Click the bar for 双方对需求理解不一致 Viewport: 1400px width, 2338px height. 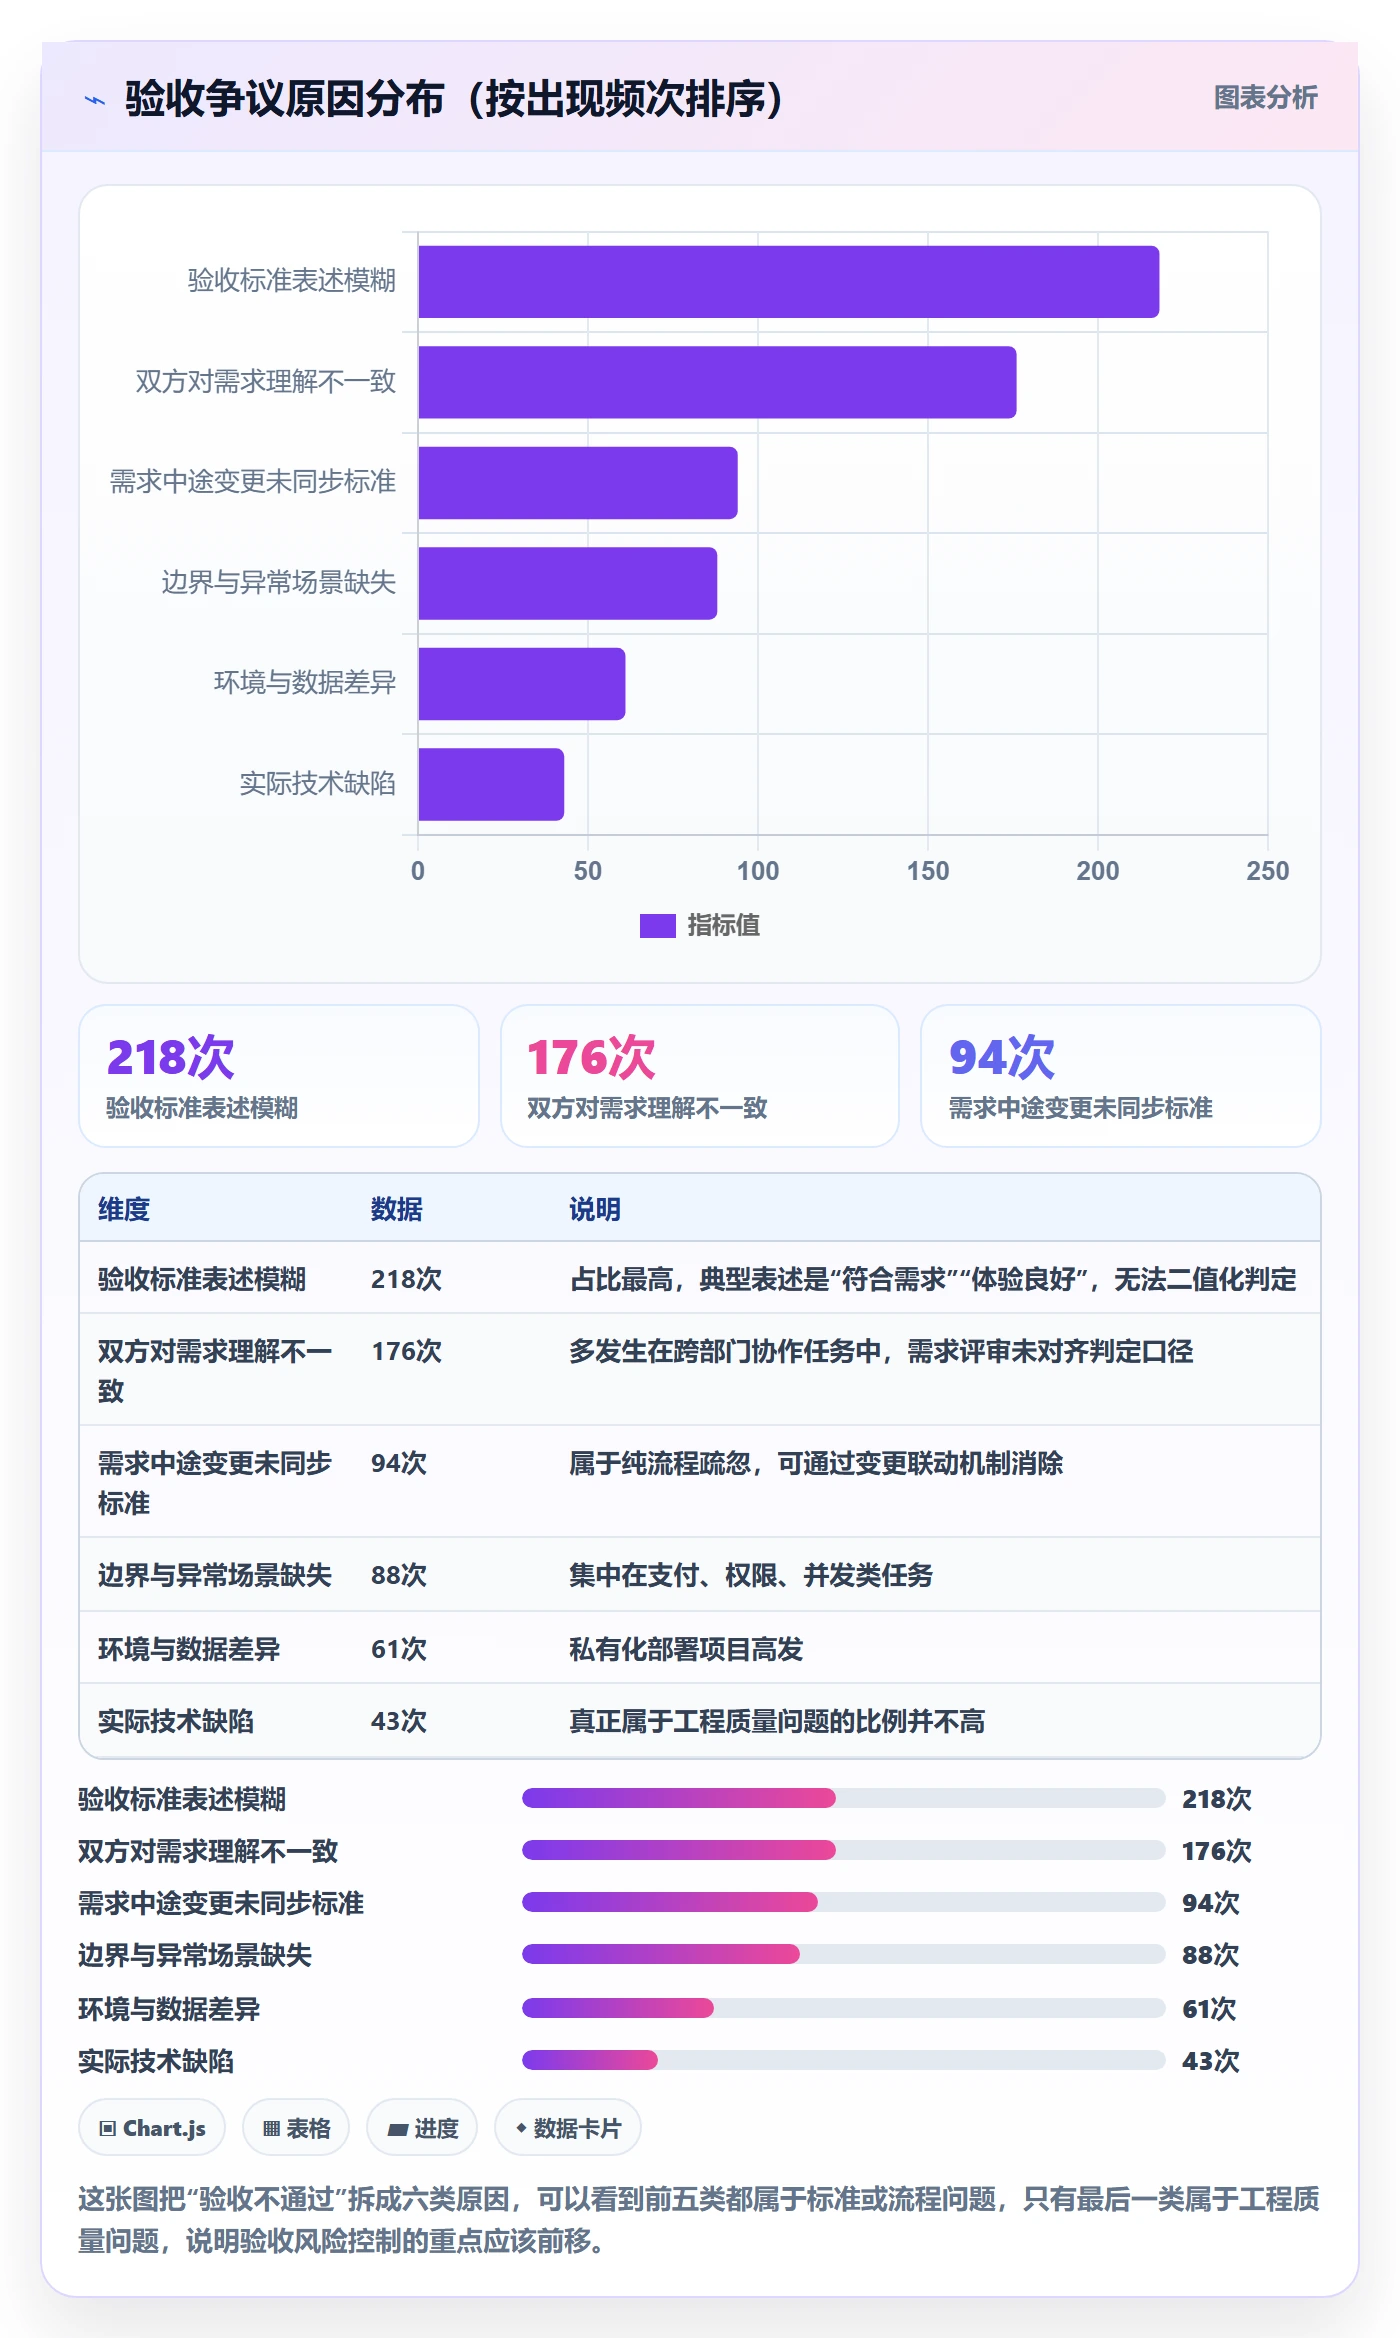coord(717,382)
